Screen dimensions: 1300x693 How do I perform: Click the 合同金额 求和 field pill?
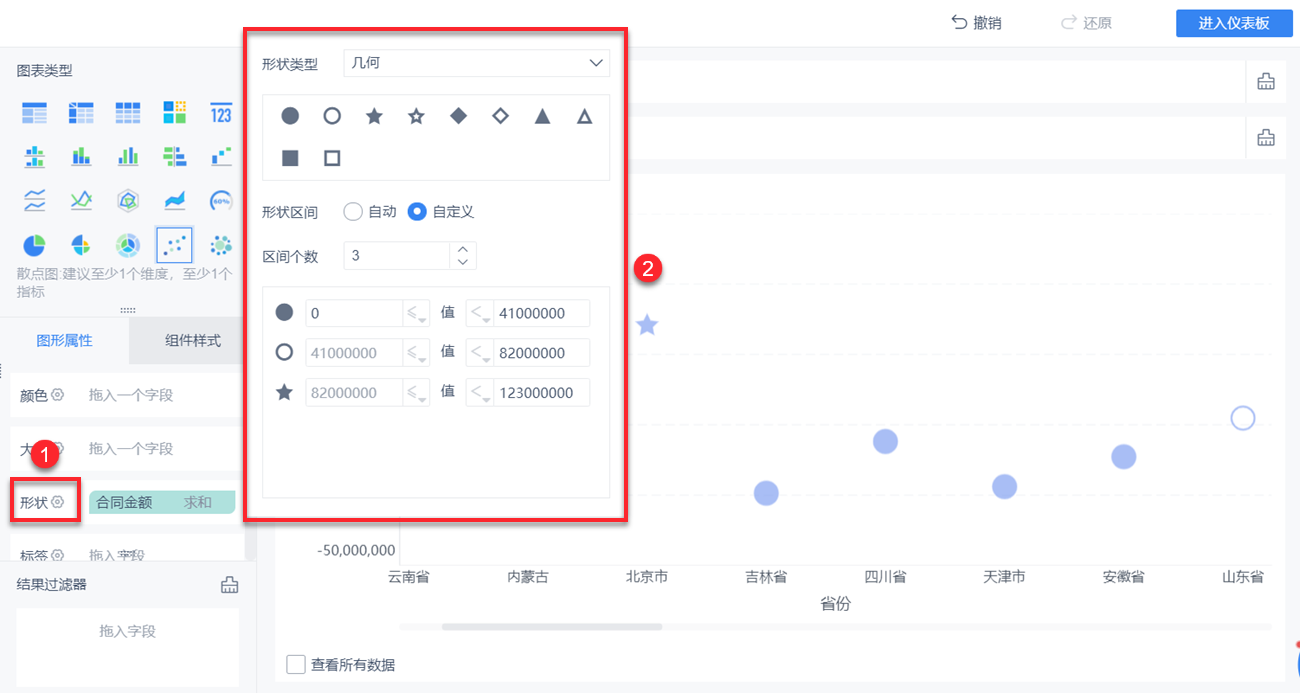coord(162,502)
